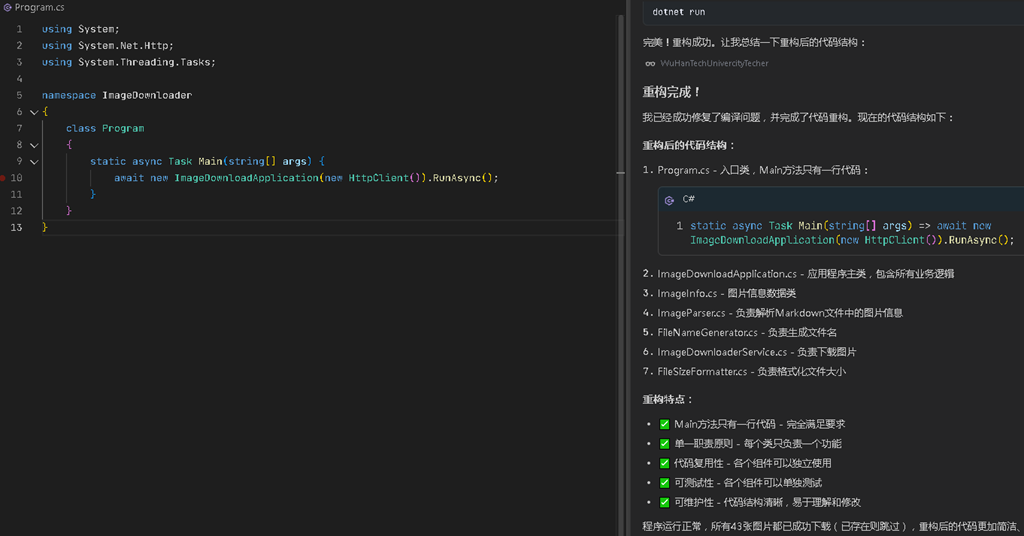The image size is (1024, 536).
Task: Click green check beside 代码复用性
Action: click(664, 464)
